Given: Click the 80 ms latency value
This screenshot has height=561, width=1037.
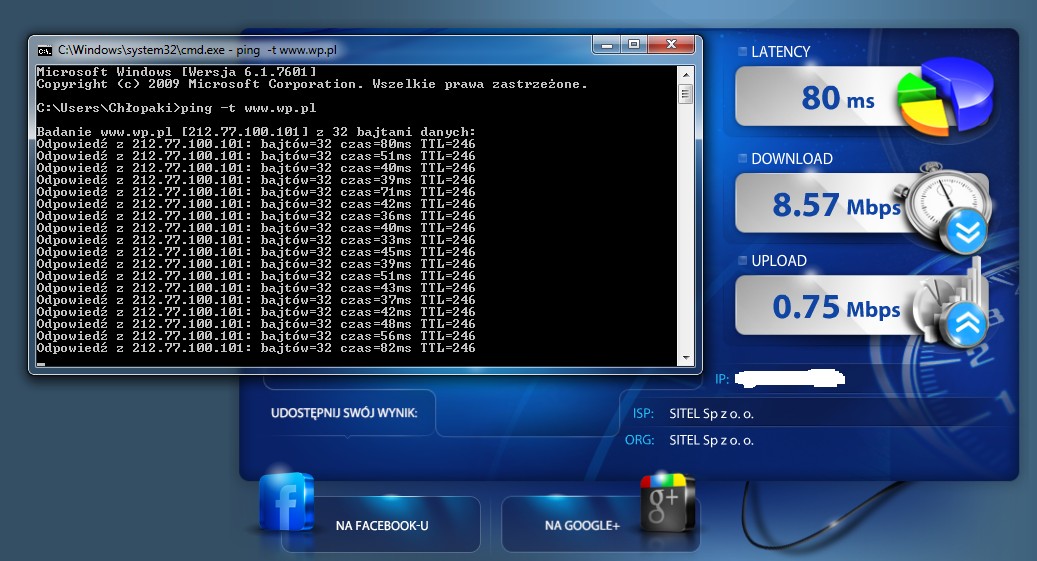Looking at the screenshot, I should [837, 99].
